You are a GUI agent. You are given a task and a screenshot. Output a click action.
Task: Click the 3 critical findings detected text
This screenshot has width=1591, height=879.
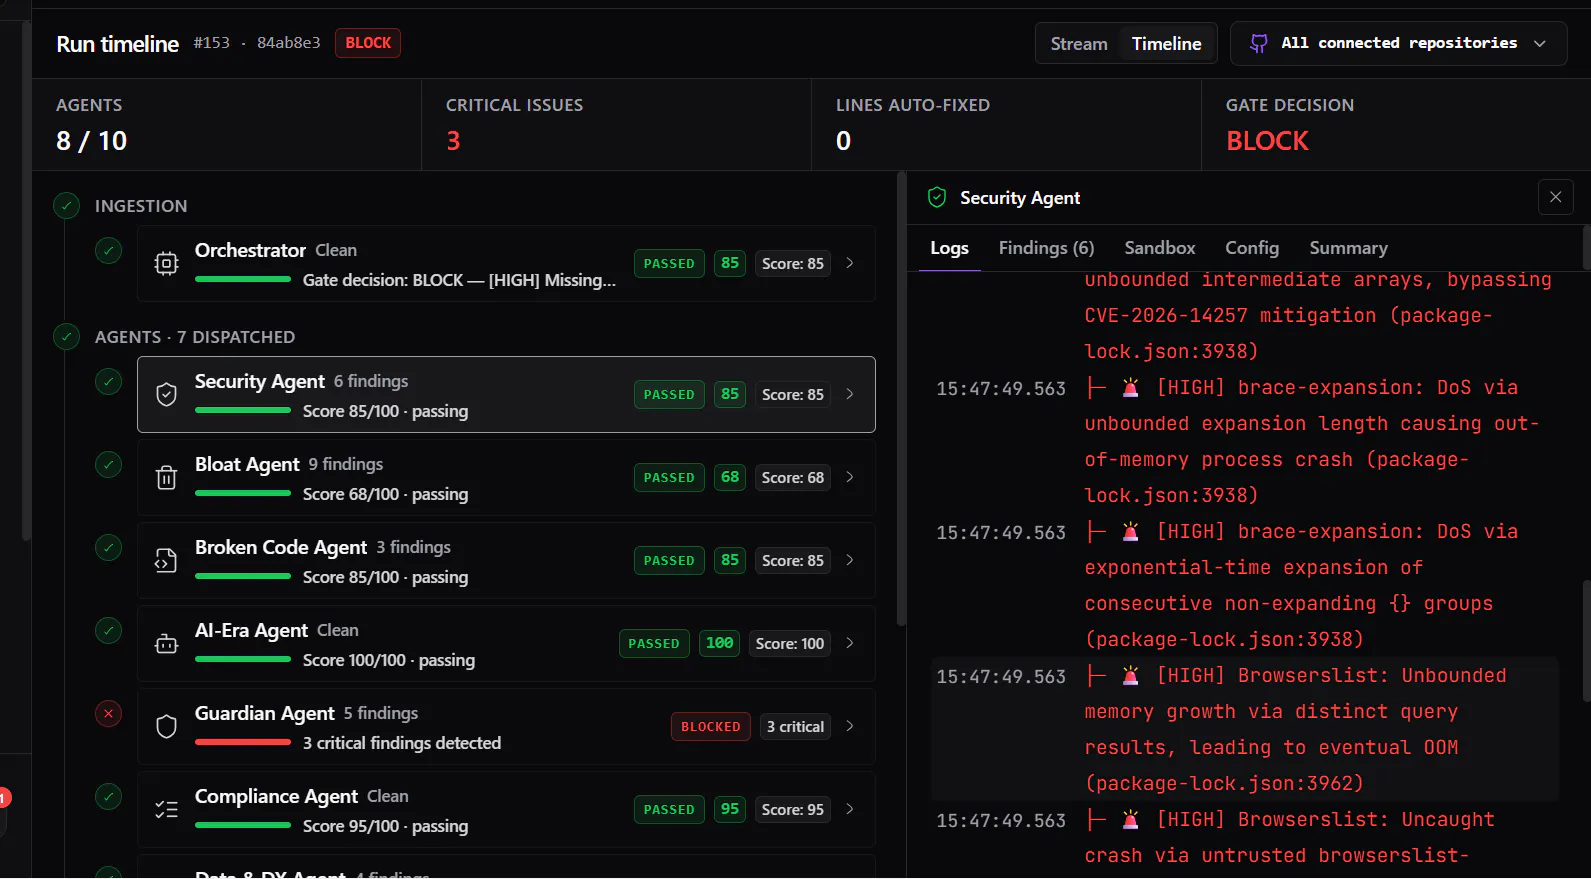click(402, 743)
